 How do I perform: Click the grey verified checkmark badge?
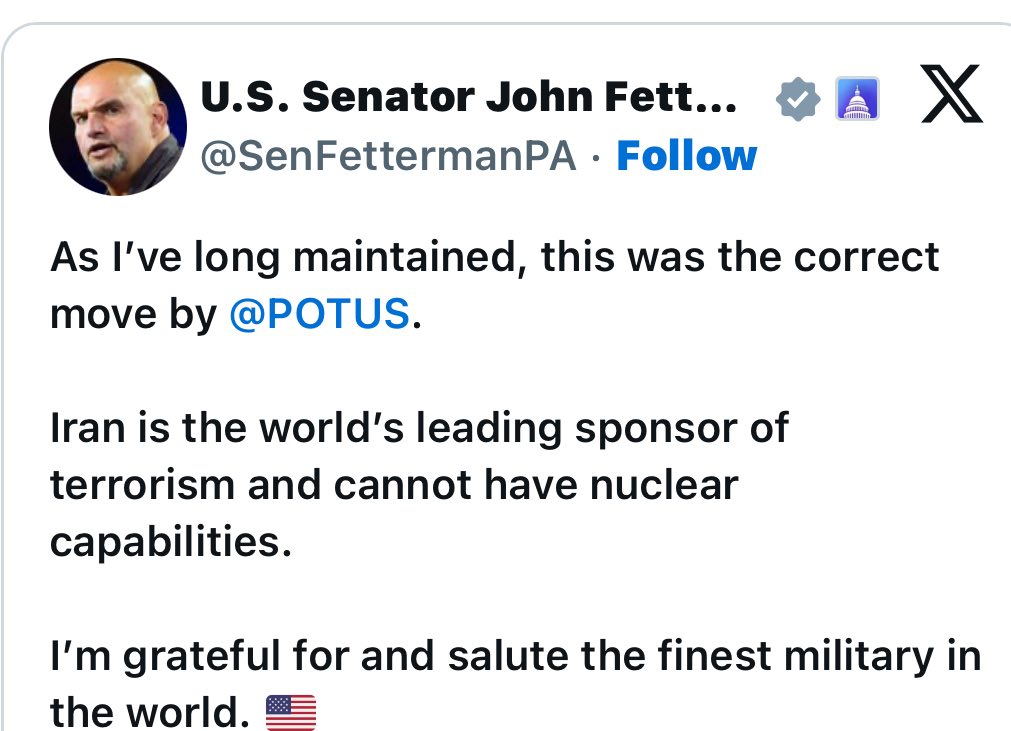click(798, 99)
